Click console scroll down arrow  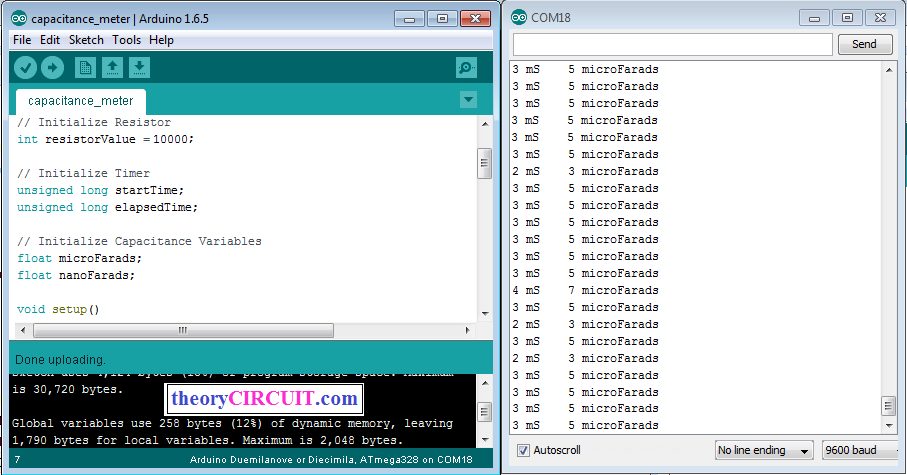(x=485, y=440)
